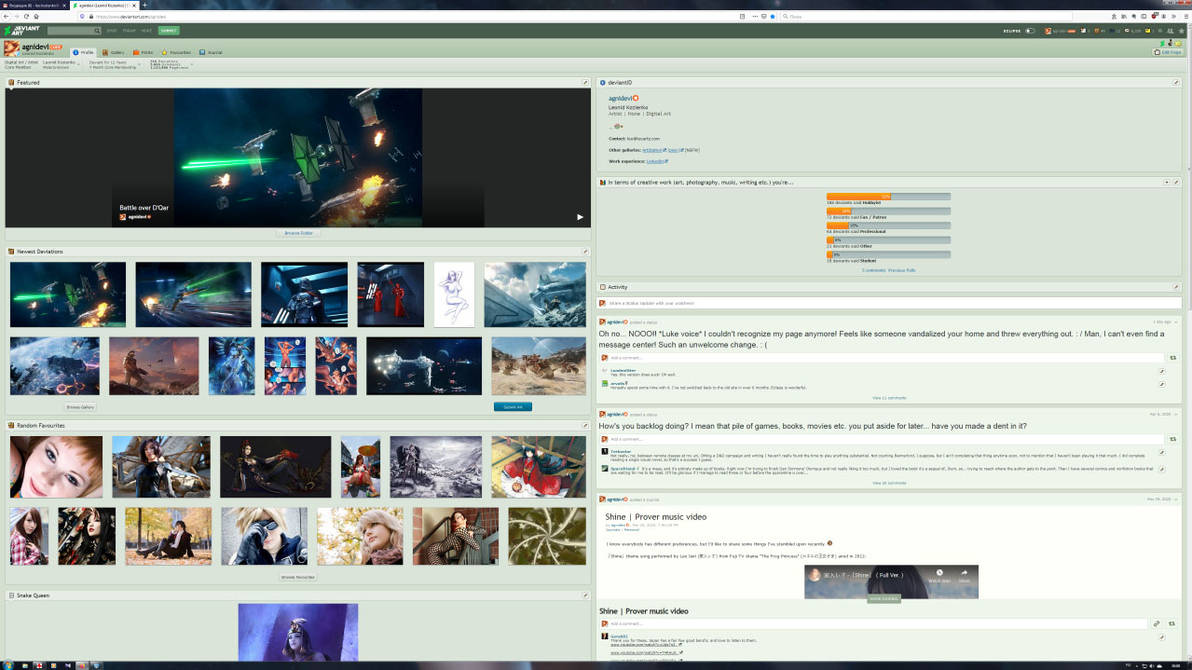
Task: Click Browse Folder under the Featured image
Action: 298,233
